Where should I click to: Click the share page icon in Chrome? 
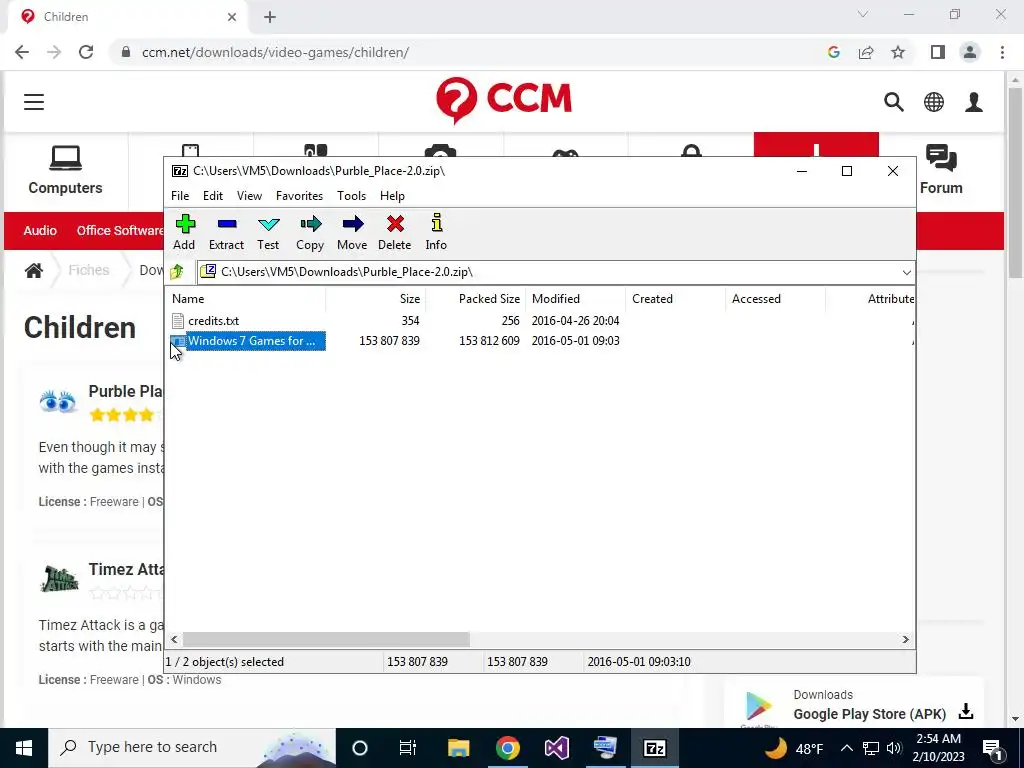click(866, 52)
